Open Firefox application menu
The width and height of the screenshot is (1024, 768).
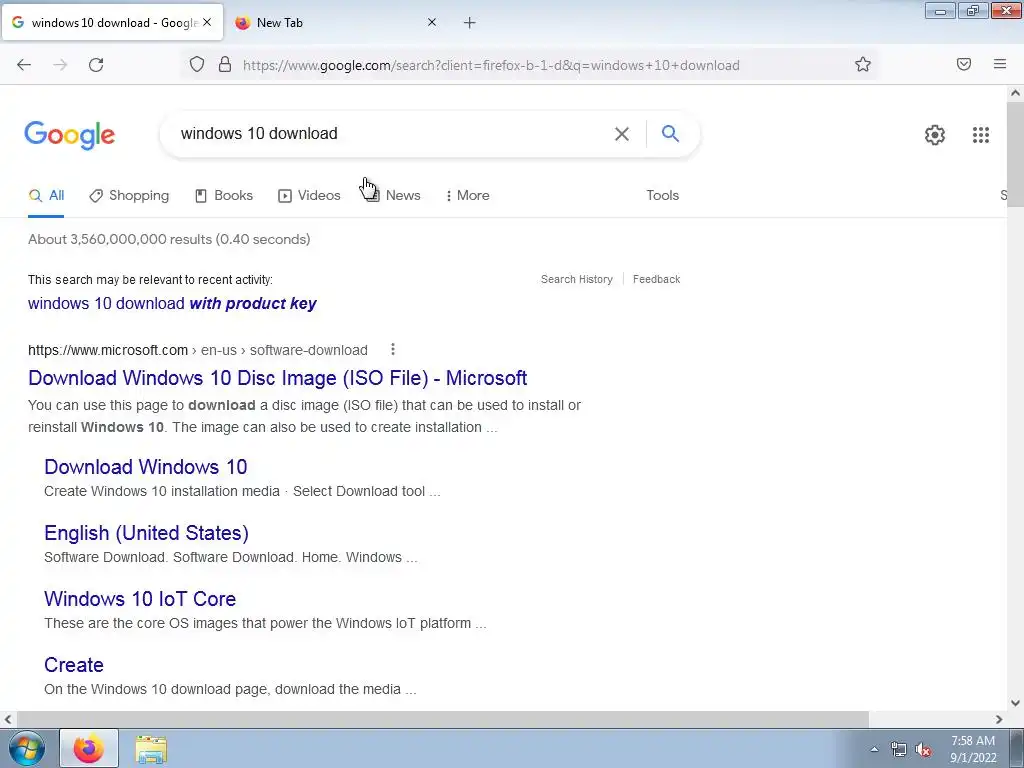[x=1000, y=64]
